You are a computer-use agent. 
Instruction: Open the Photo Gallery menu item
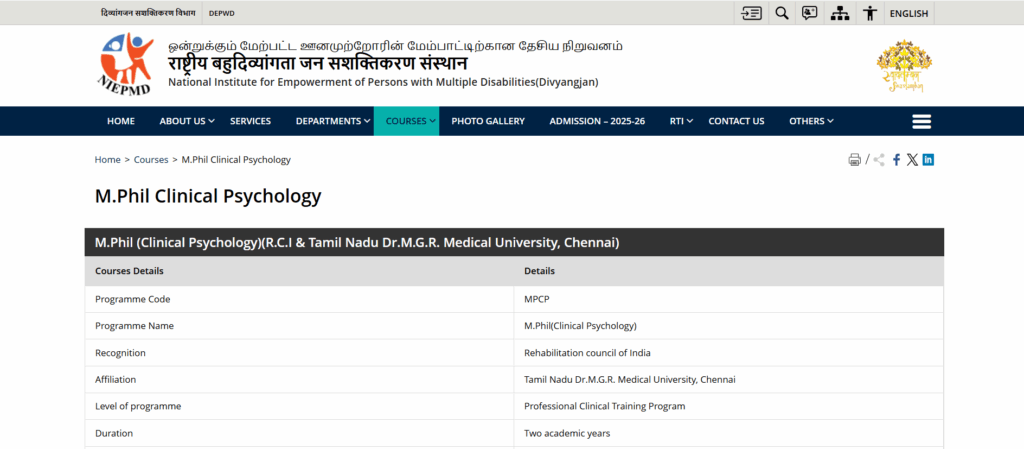point(488,121)
